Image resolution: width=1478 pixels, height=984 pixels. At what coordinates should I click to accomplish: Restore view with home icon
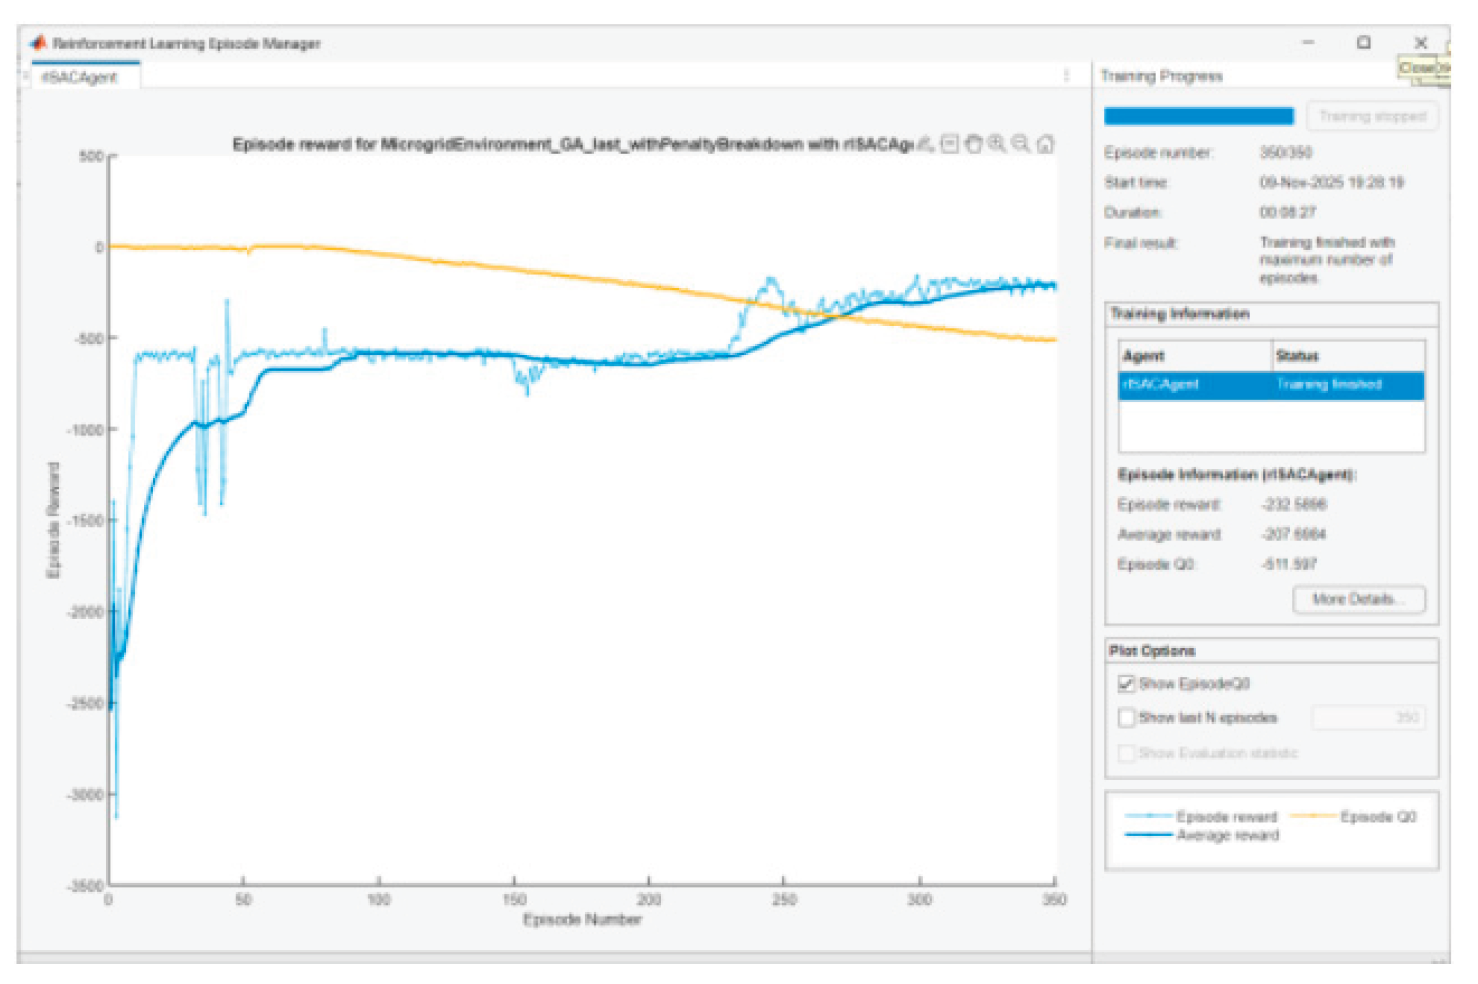[1045, 144]
